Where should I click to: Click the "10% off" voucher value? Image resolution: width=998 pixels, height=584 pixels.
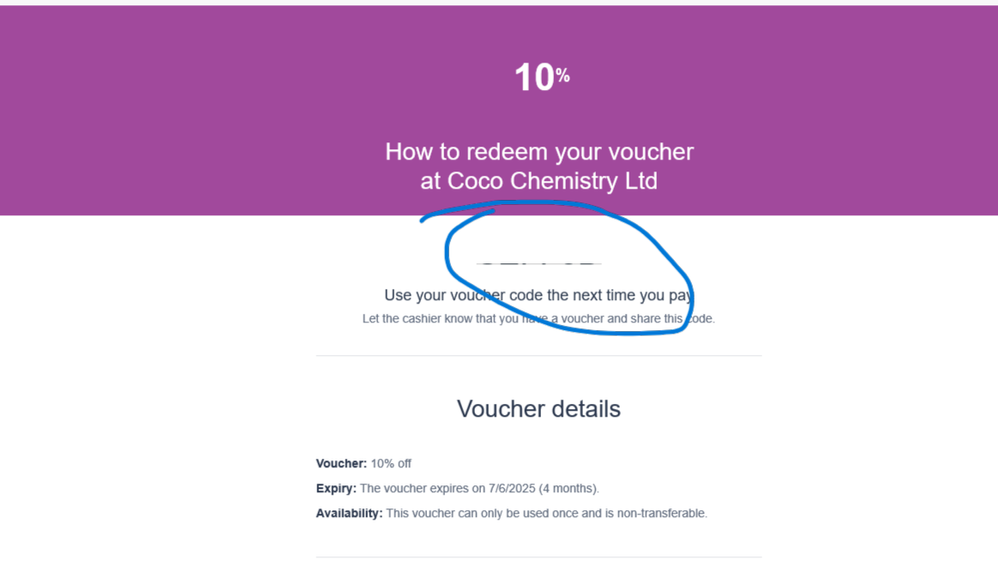(x=391, y=464)
